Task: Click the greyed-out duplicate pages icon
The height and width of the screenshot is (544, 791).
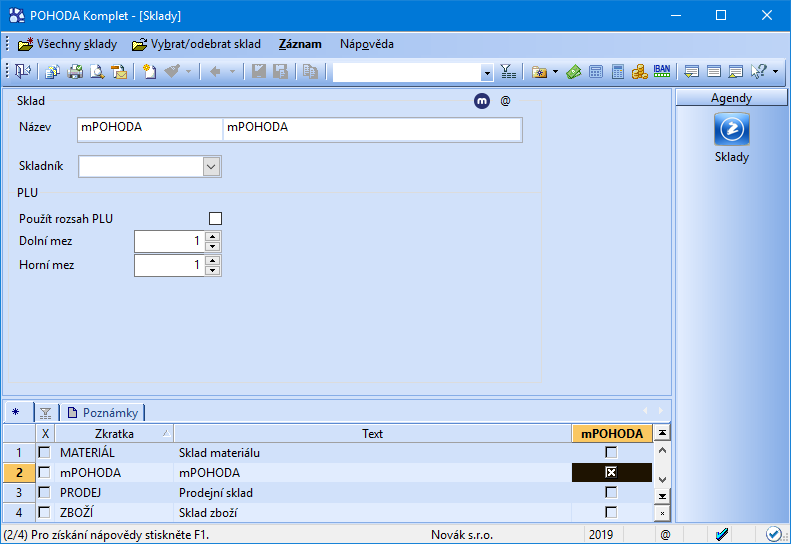Action: 310,72
